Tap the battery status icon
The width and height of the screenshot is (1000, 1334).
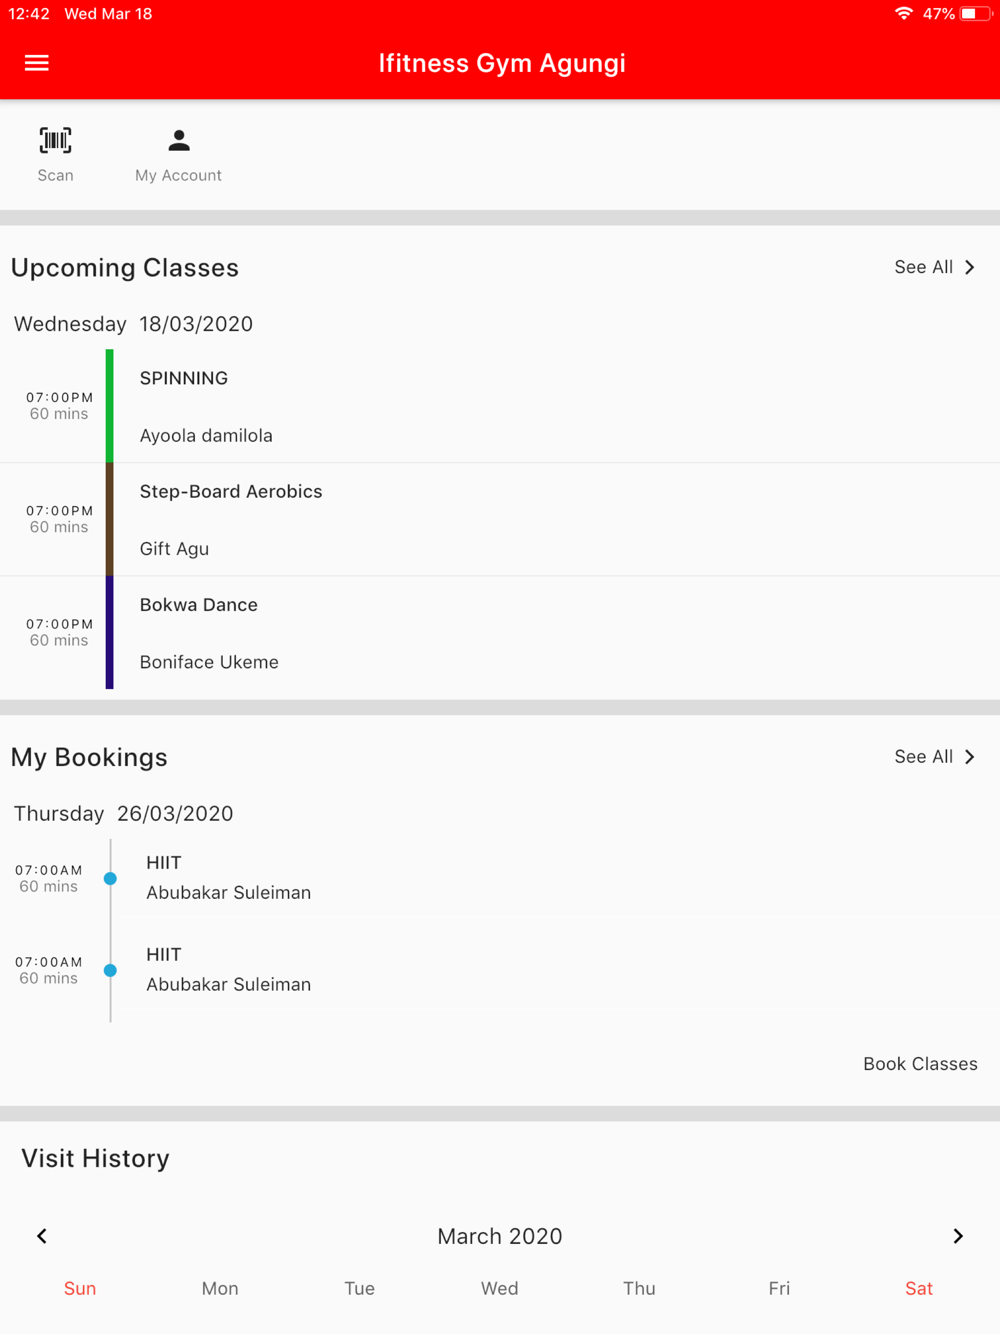point(975,14)
